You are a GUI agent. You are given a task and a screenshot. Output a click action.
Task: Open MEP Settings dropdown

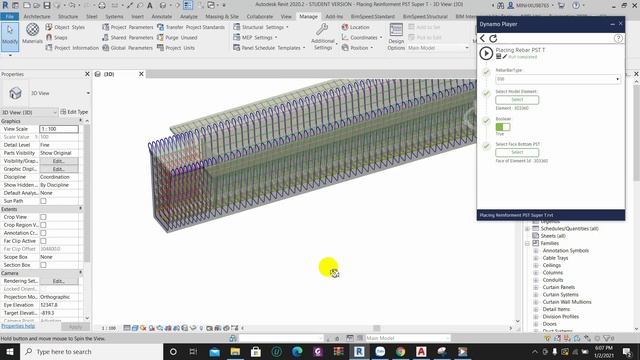coord(255,37)
